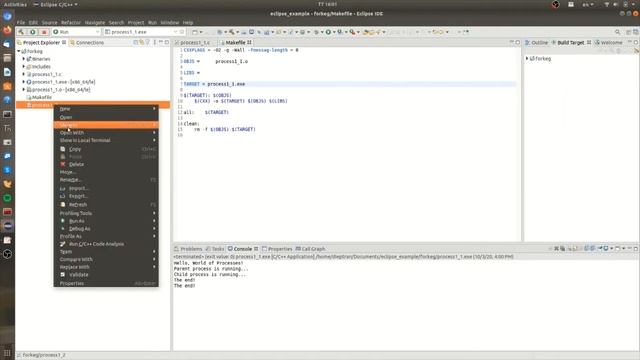640x360 pixels.
Task: Open the Search menu
Action: pyautogui.click(x=116, y=22)
